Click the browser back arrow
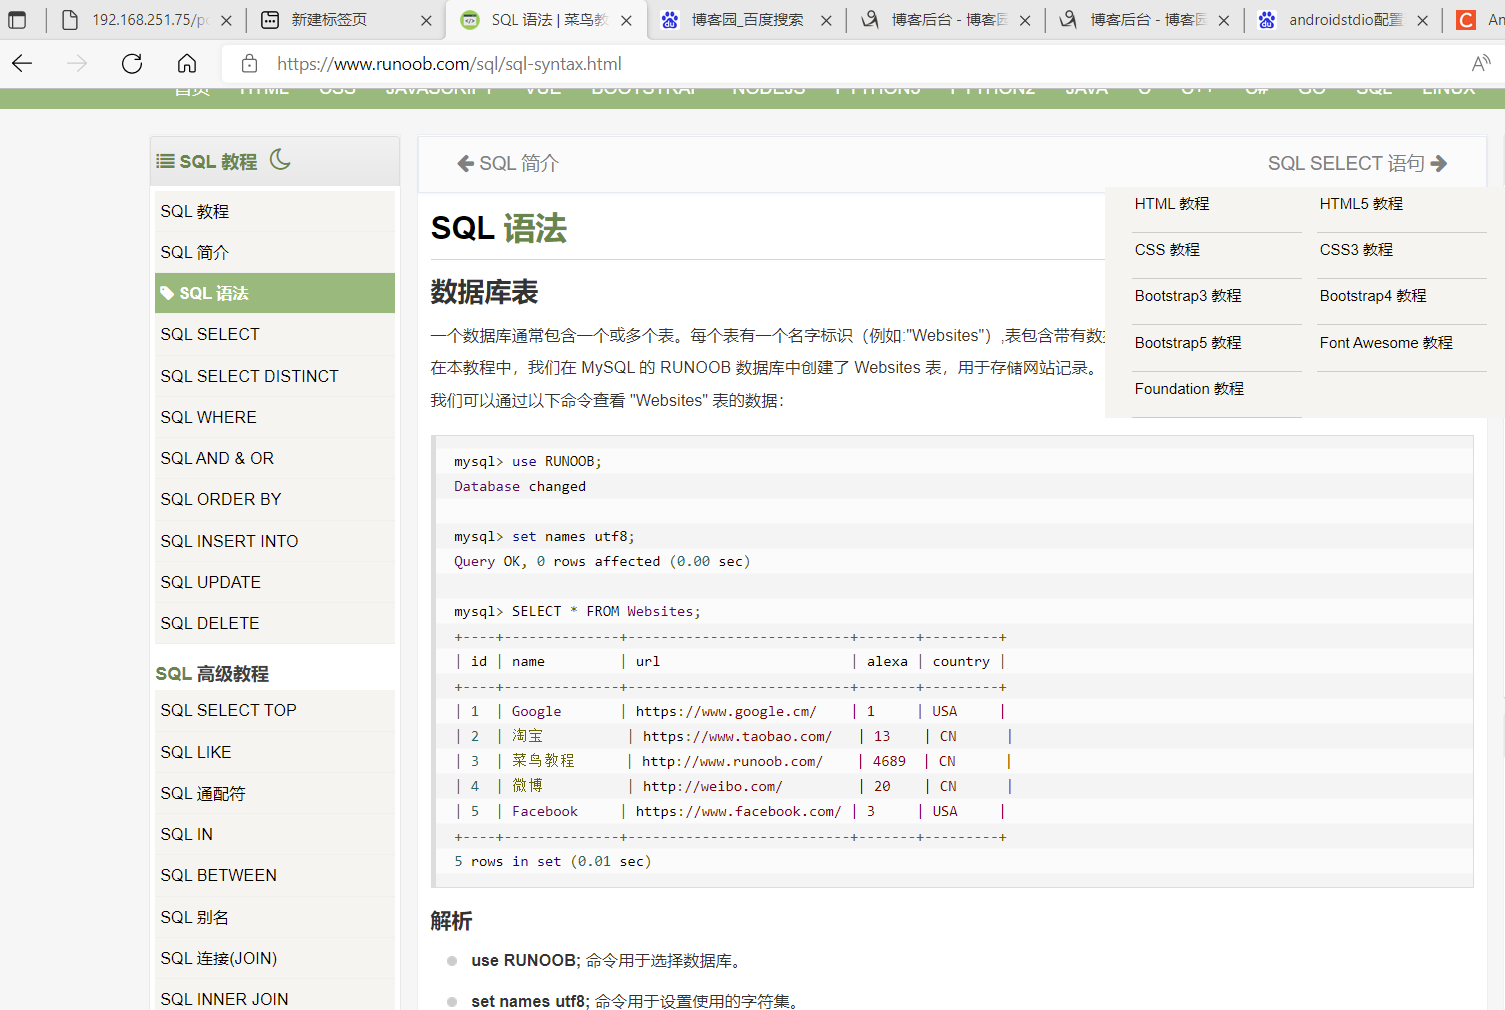Image resolution: width=1505 pixels, height=1010 pixels. click(x=22, y=64)
